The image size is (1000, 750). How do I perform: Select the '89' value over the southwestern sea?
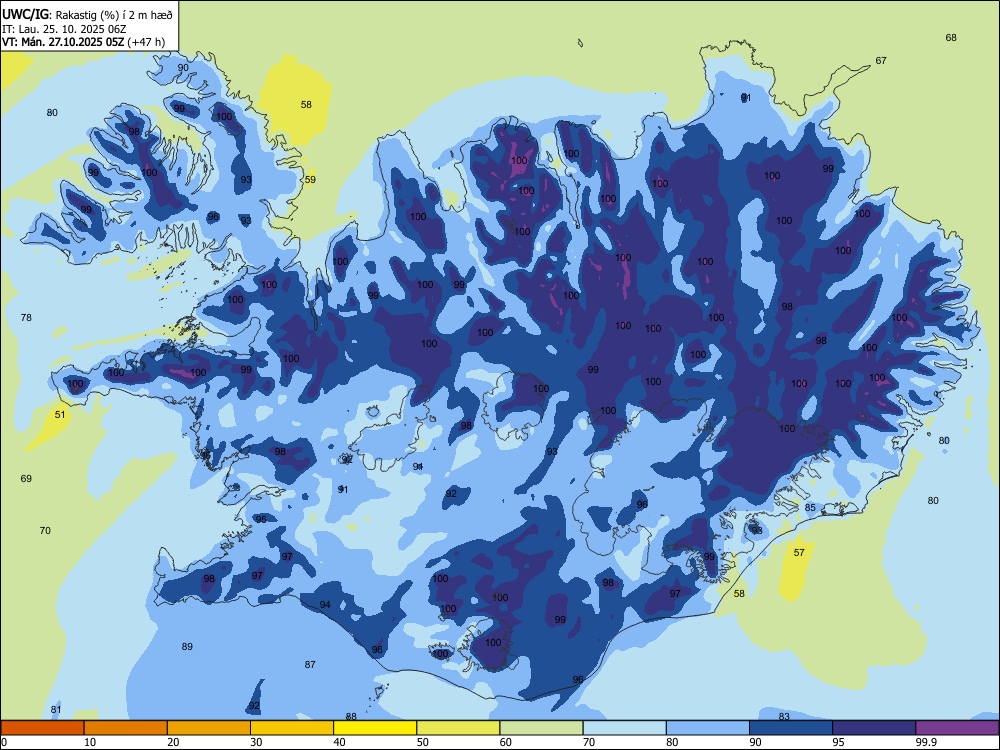187,647
